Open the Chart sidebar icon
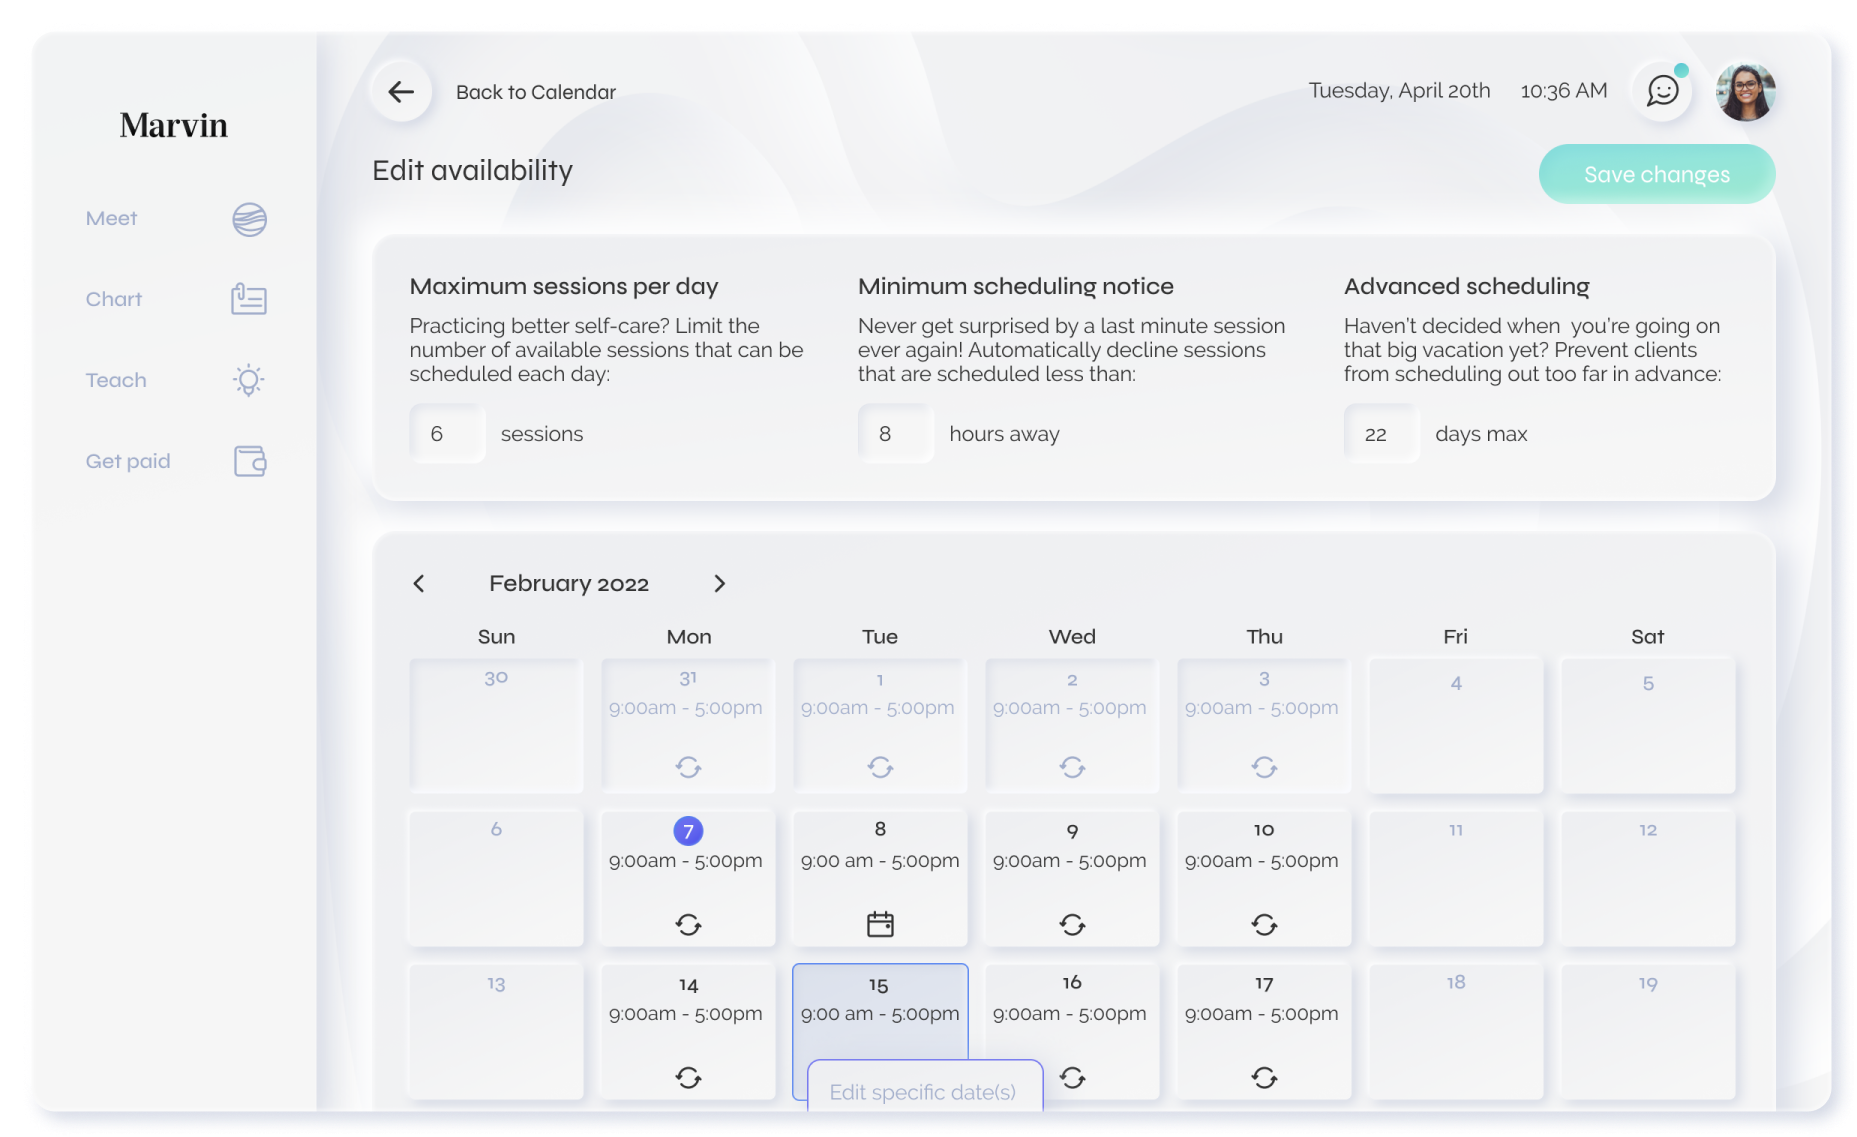Screen dimensions: 1857x1137 click(x=249, y=299)
